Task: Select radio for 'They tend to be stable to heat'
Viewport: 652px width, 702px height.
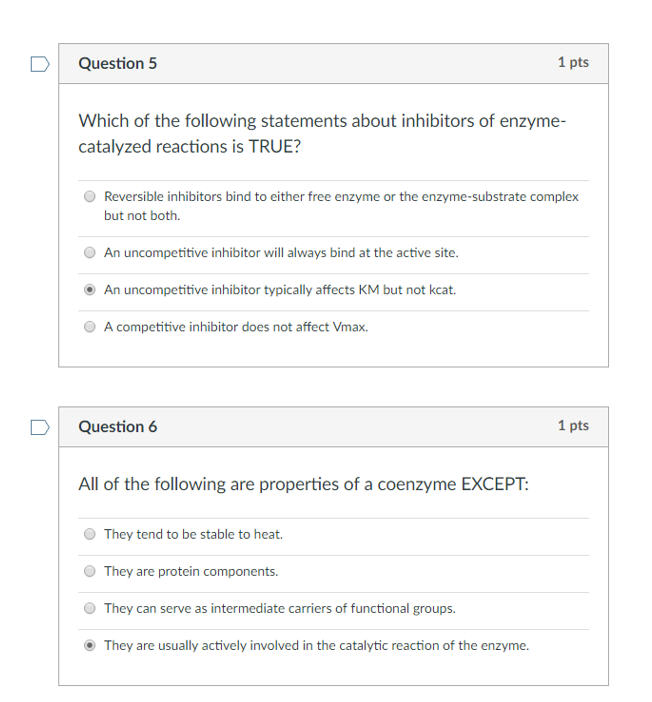Action: click(x=90, y=534)
